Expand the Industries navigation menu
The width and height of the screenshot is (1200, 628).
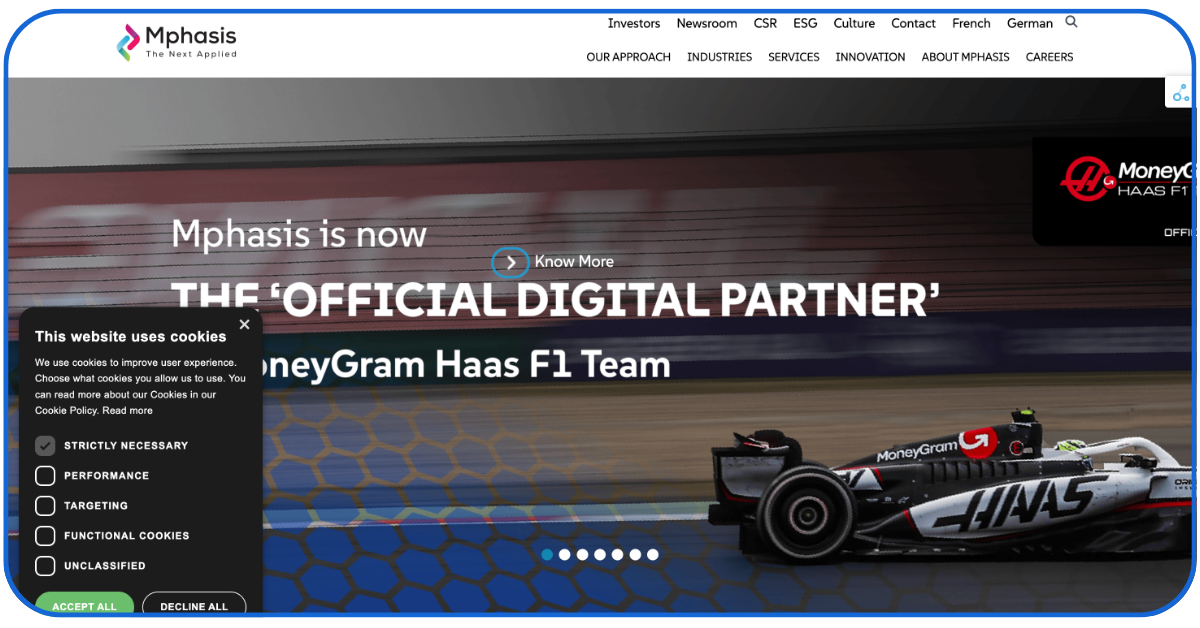point(719,57)
